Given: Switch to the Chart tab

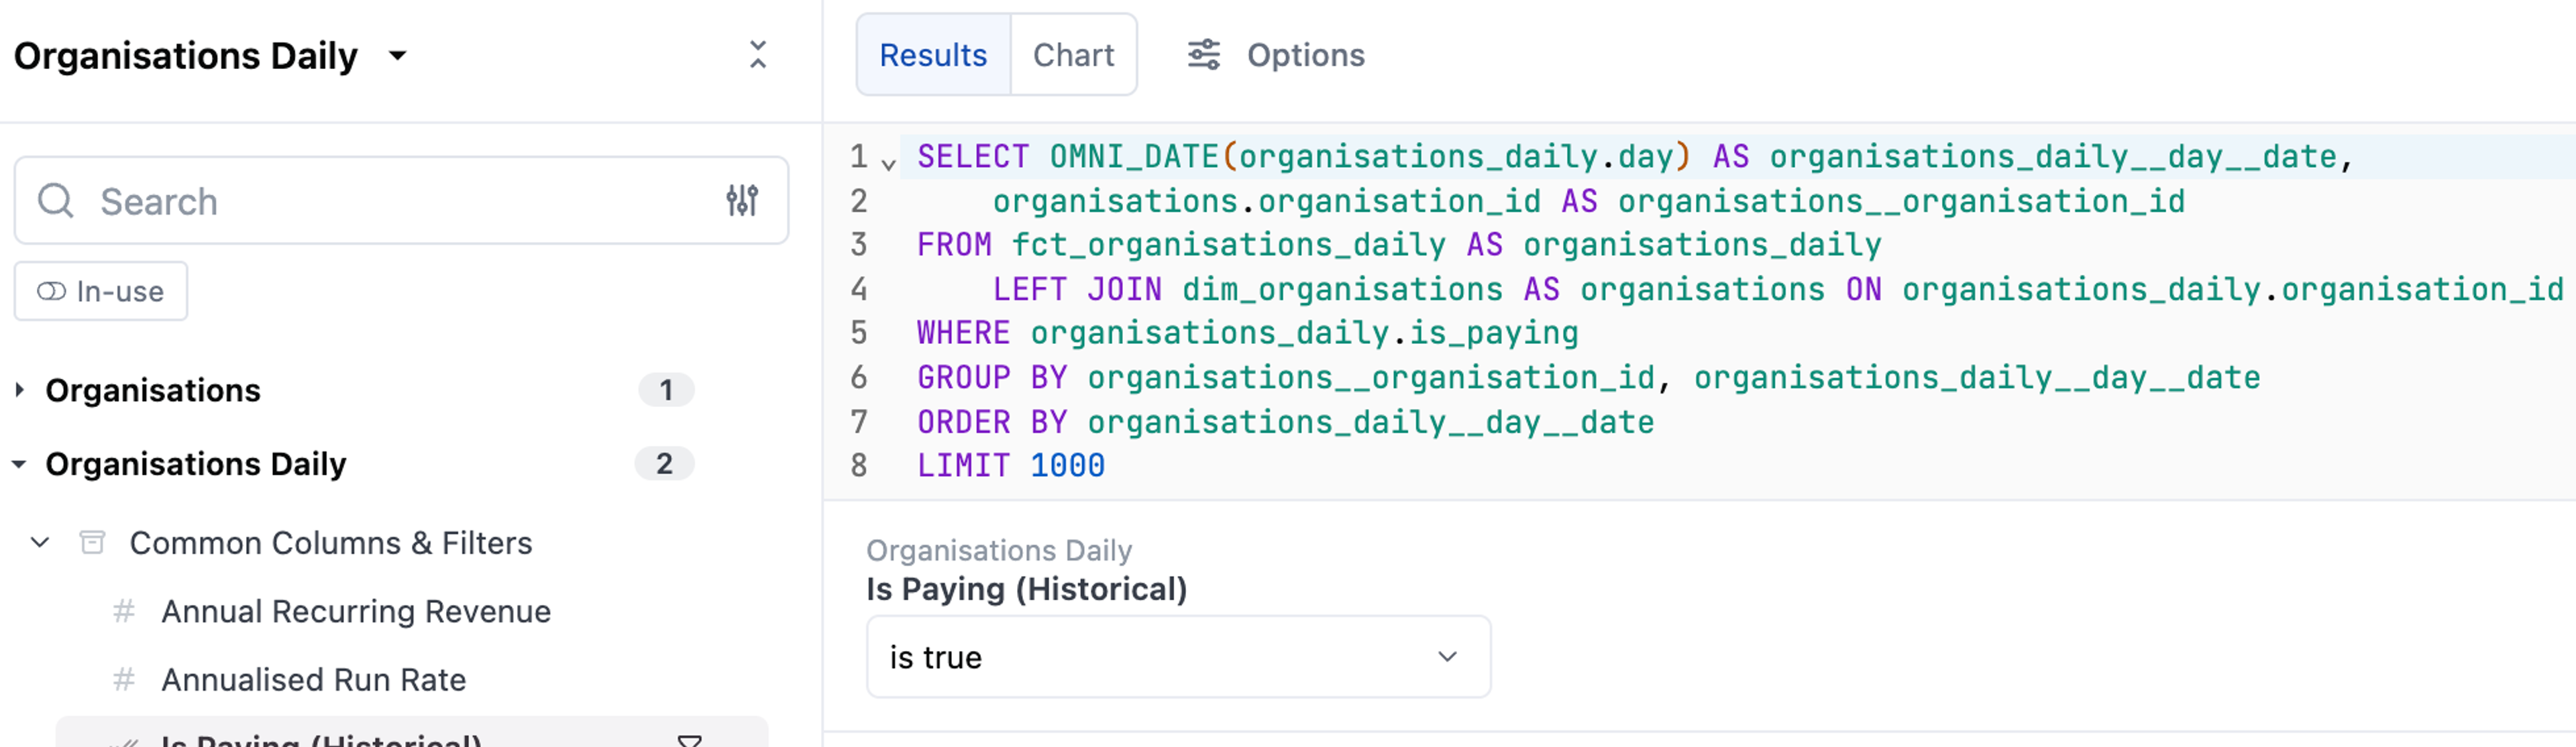Looking at the screenshot, I should pos(1073,55).
